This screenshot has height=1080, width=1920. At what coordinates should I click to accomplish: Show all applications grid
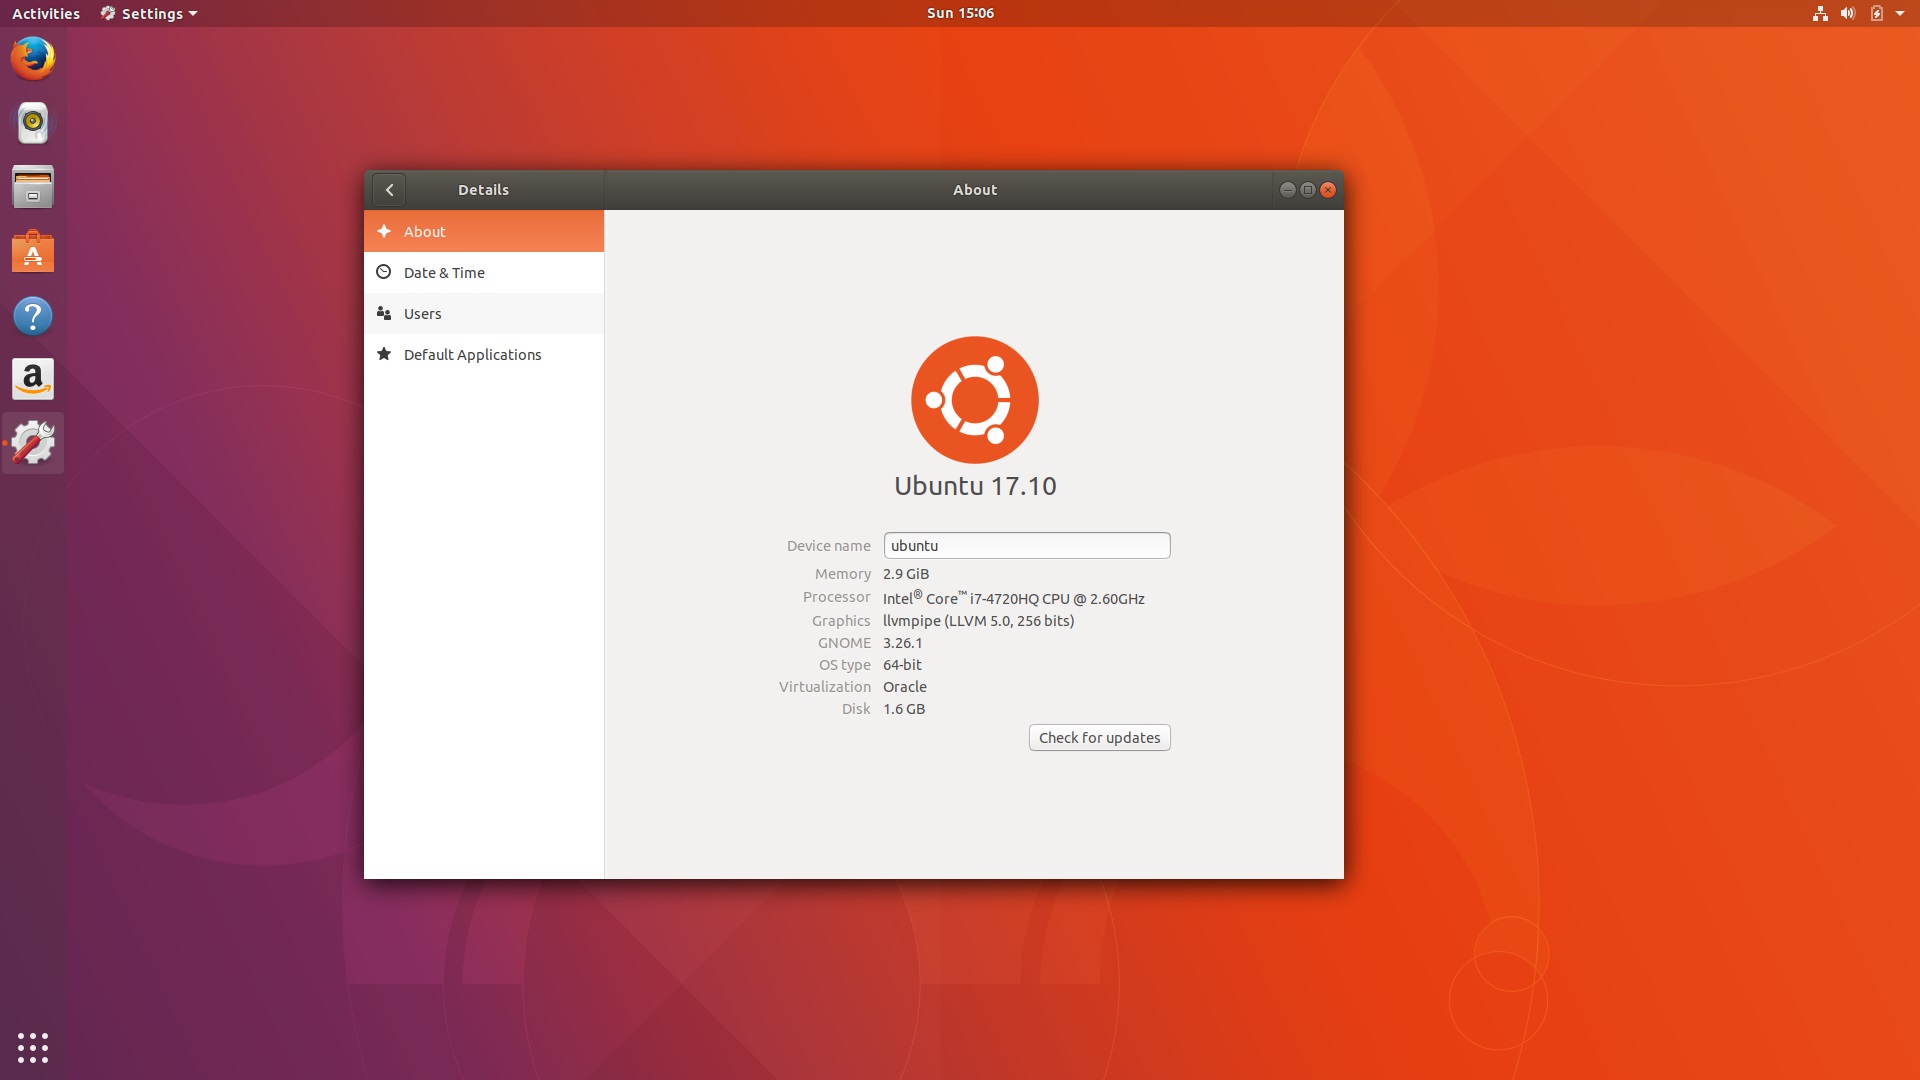(33, 1047)
